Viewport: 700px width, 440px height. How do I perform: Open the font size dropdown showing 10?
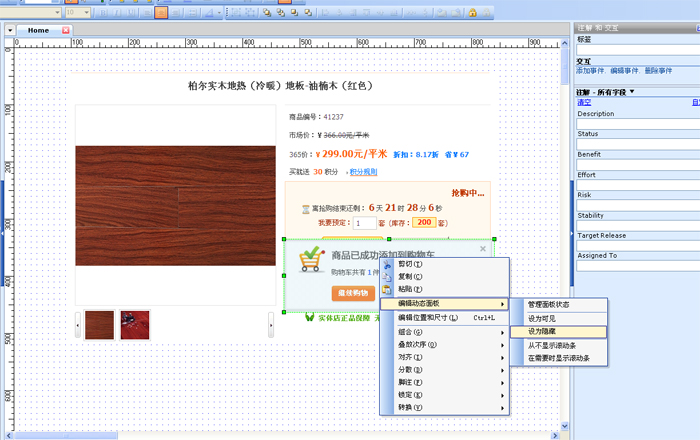click(x=87, y=12)
